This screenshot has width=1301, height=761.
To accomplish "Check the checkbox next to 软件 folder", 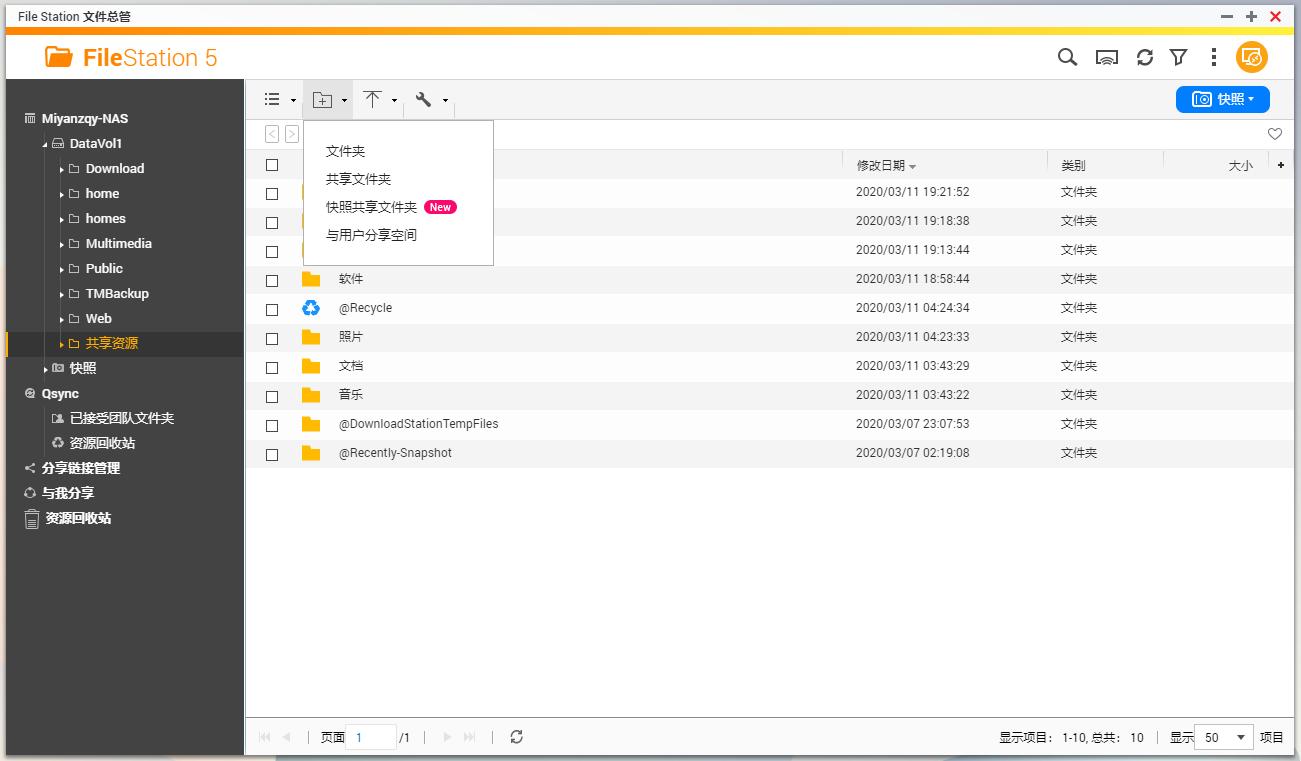I will [271, 280].
